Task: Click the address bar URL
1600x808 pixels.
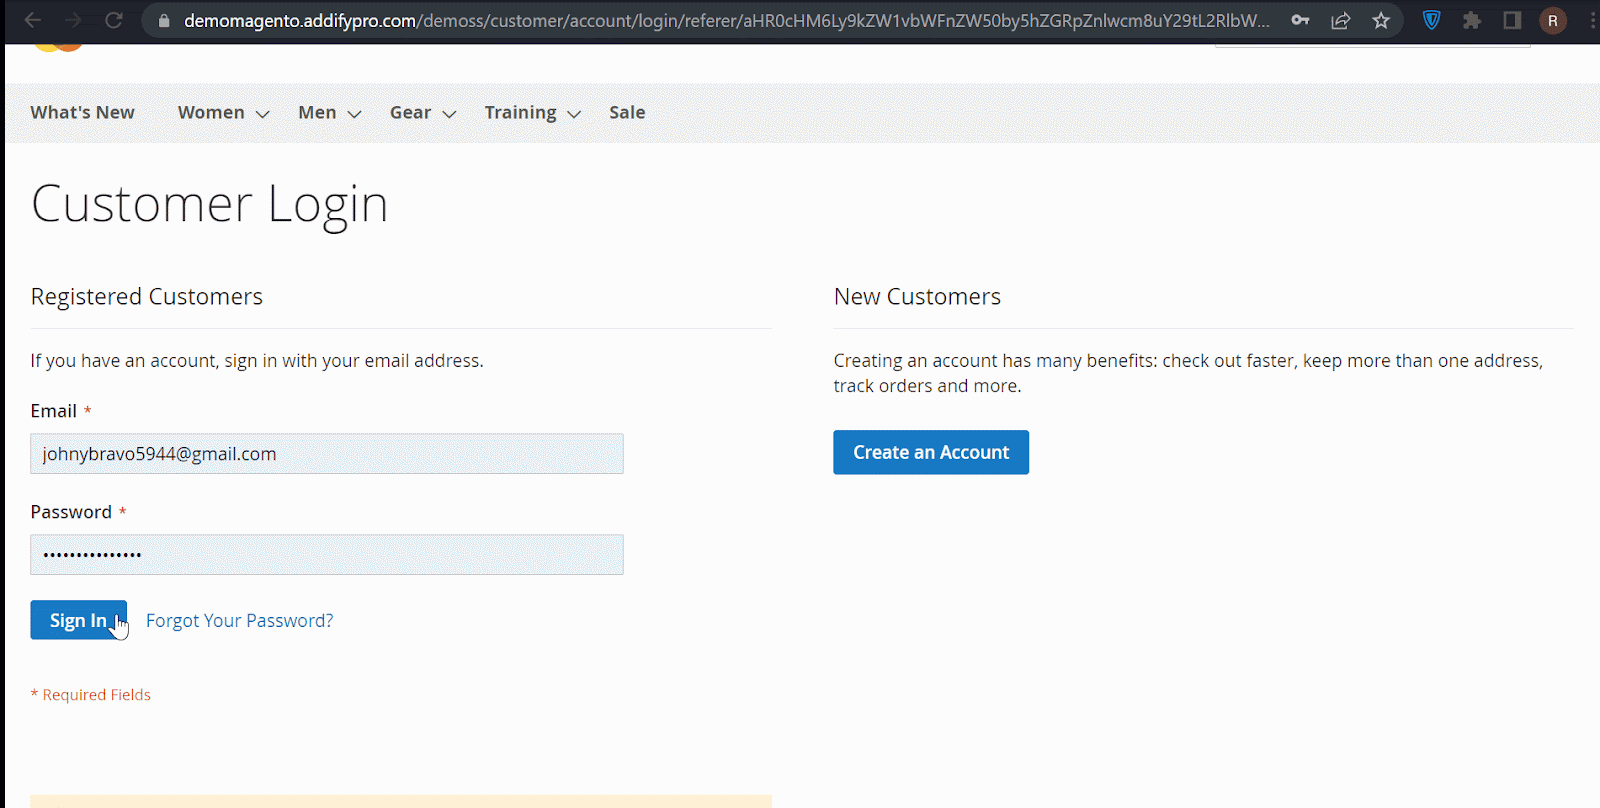Action: 727,20
